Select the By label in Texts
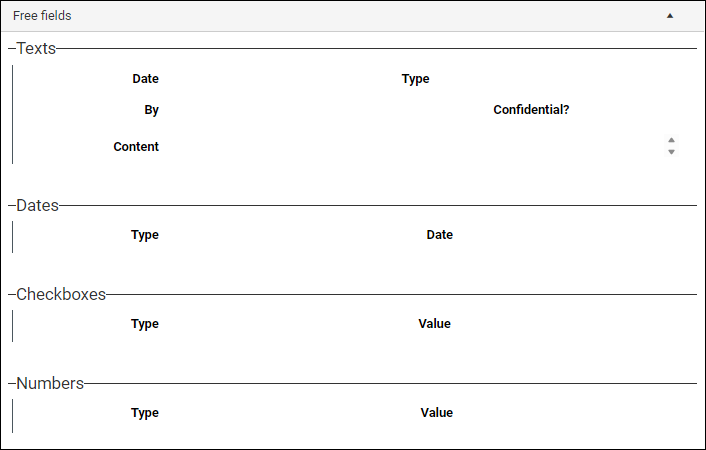The image size is (706, 450). 151,110
